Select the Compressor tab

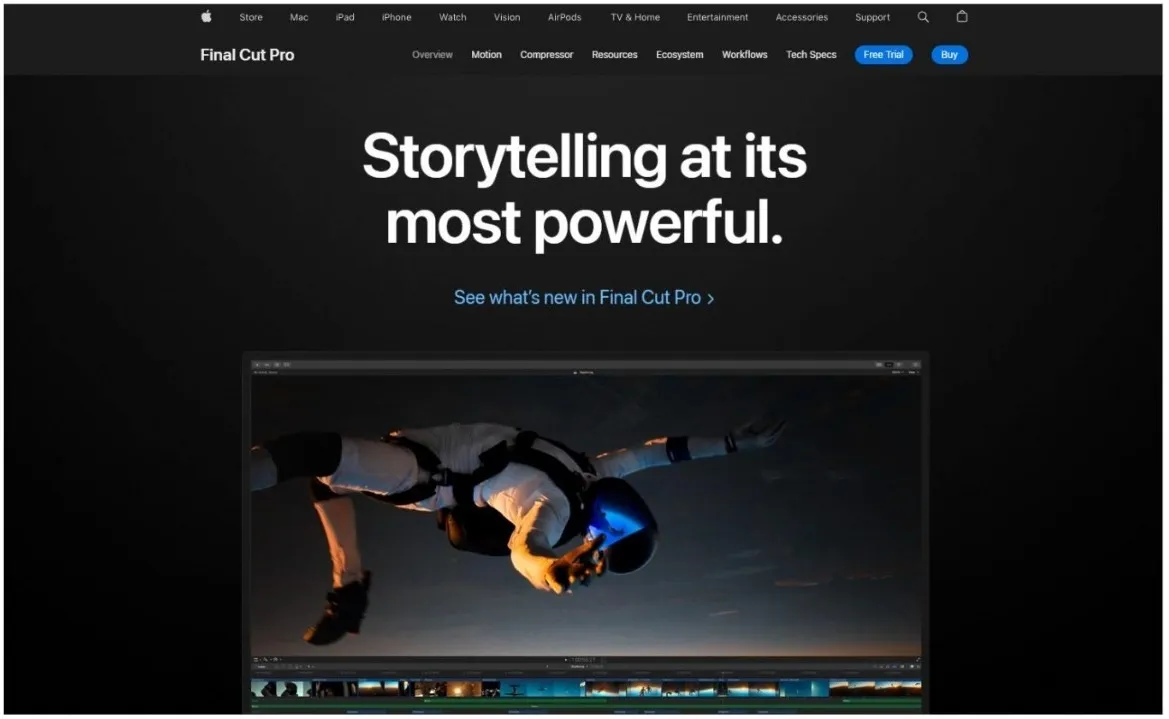coord(546,55)
